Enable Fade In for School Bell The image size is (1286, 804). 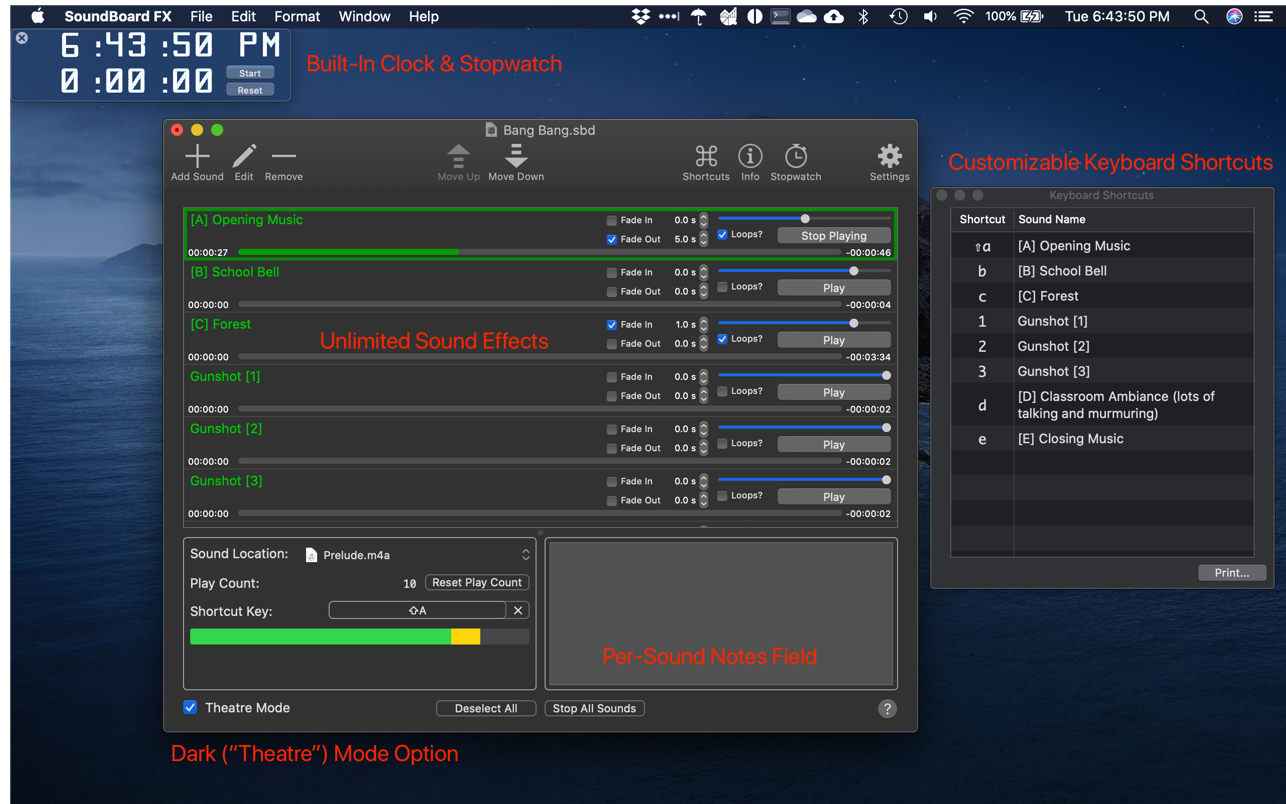pos(612,272)
